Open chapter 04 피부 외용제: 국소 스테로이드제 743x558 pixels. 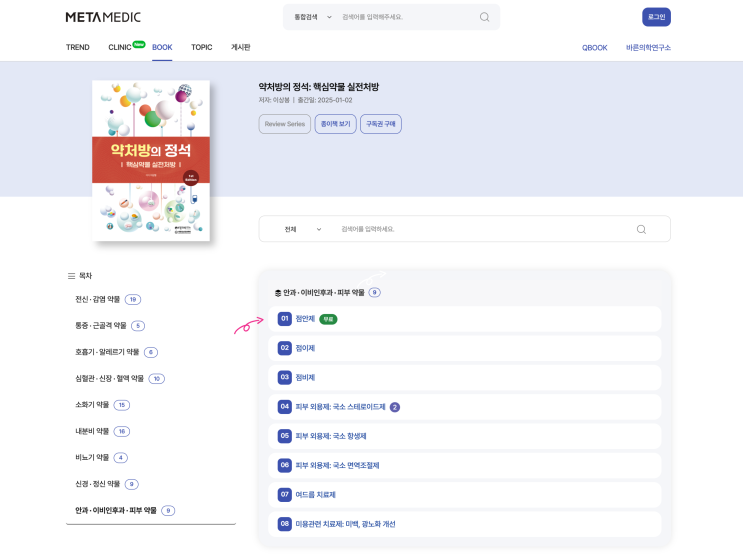(x=464, y=407)
